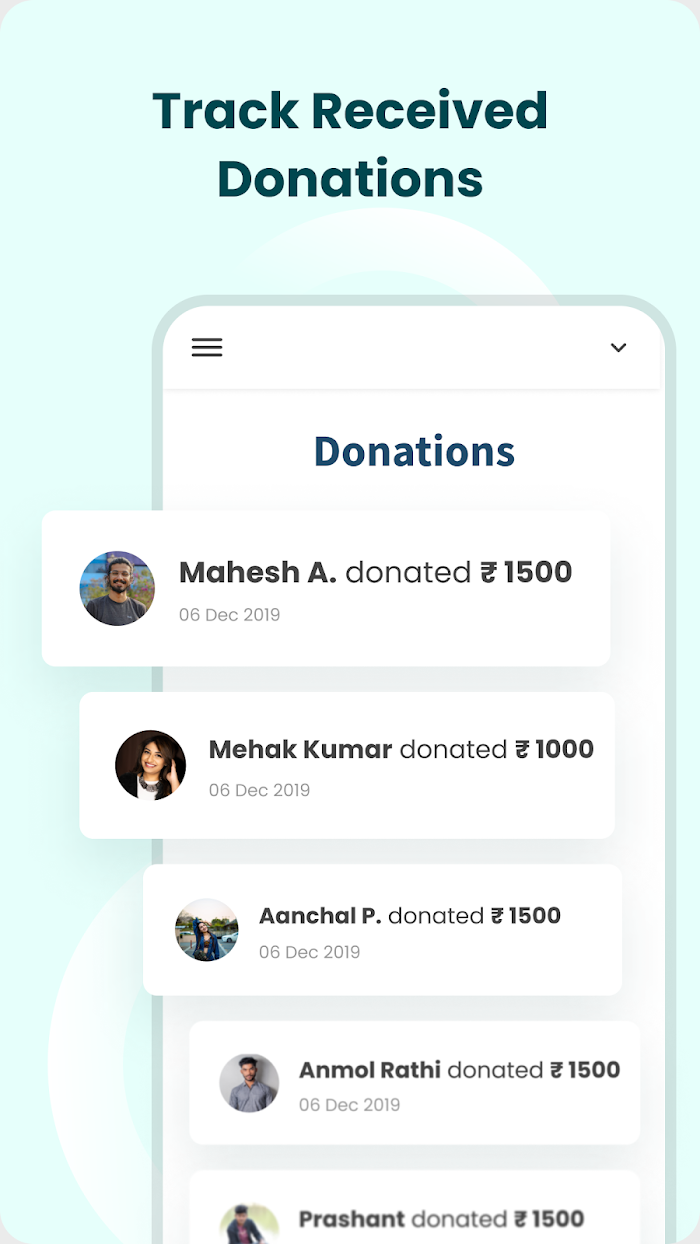The height and width of the screenshot is (1244, 700).
Task: Tap Mahesh A.'s profile picture
Action: (117, 588)
